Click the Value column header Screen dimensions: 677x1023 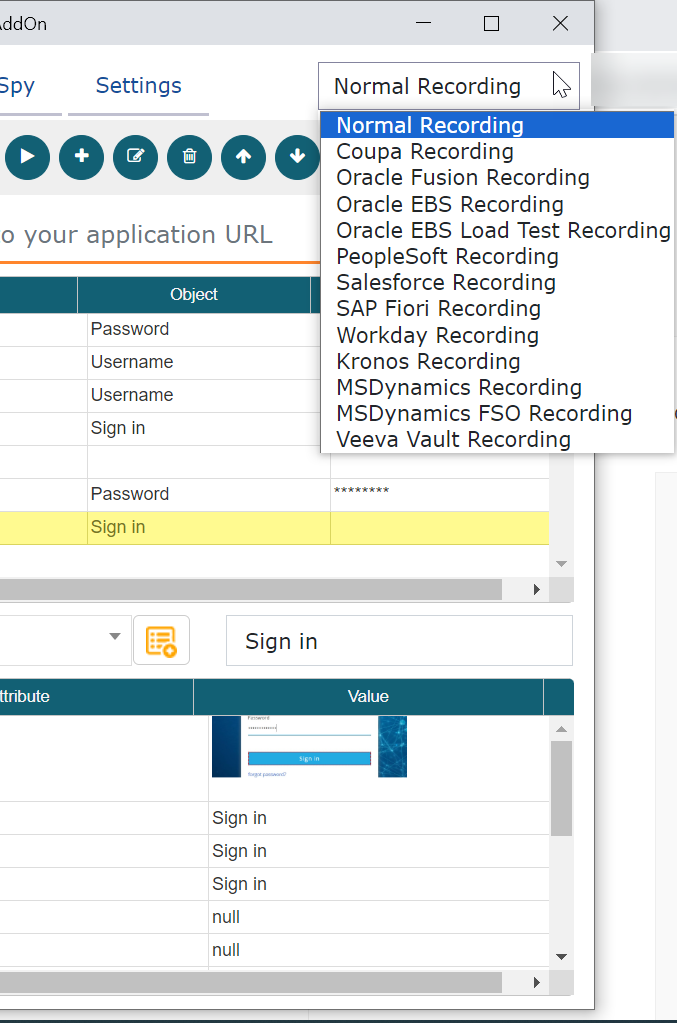point(369,697)
